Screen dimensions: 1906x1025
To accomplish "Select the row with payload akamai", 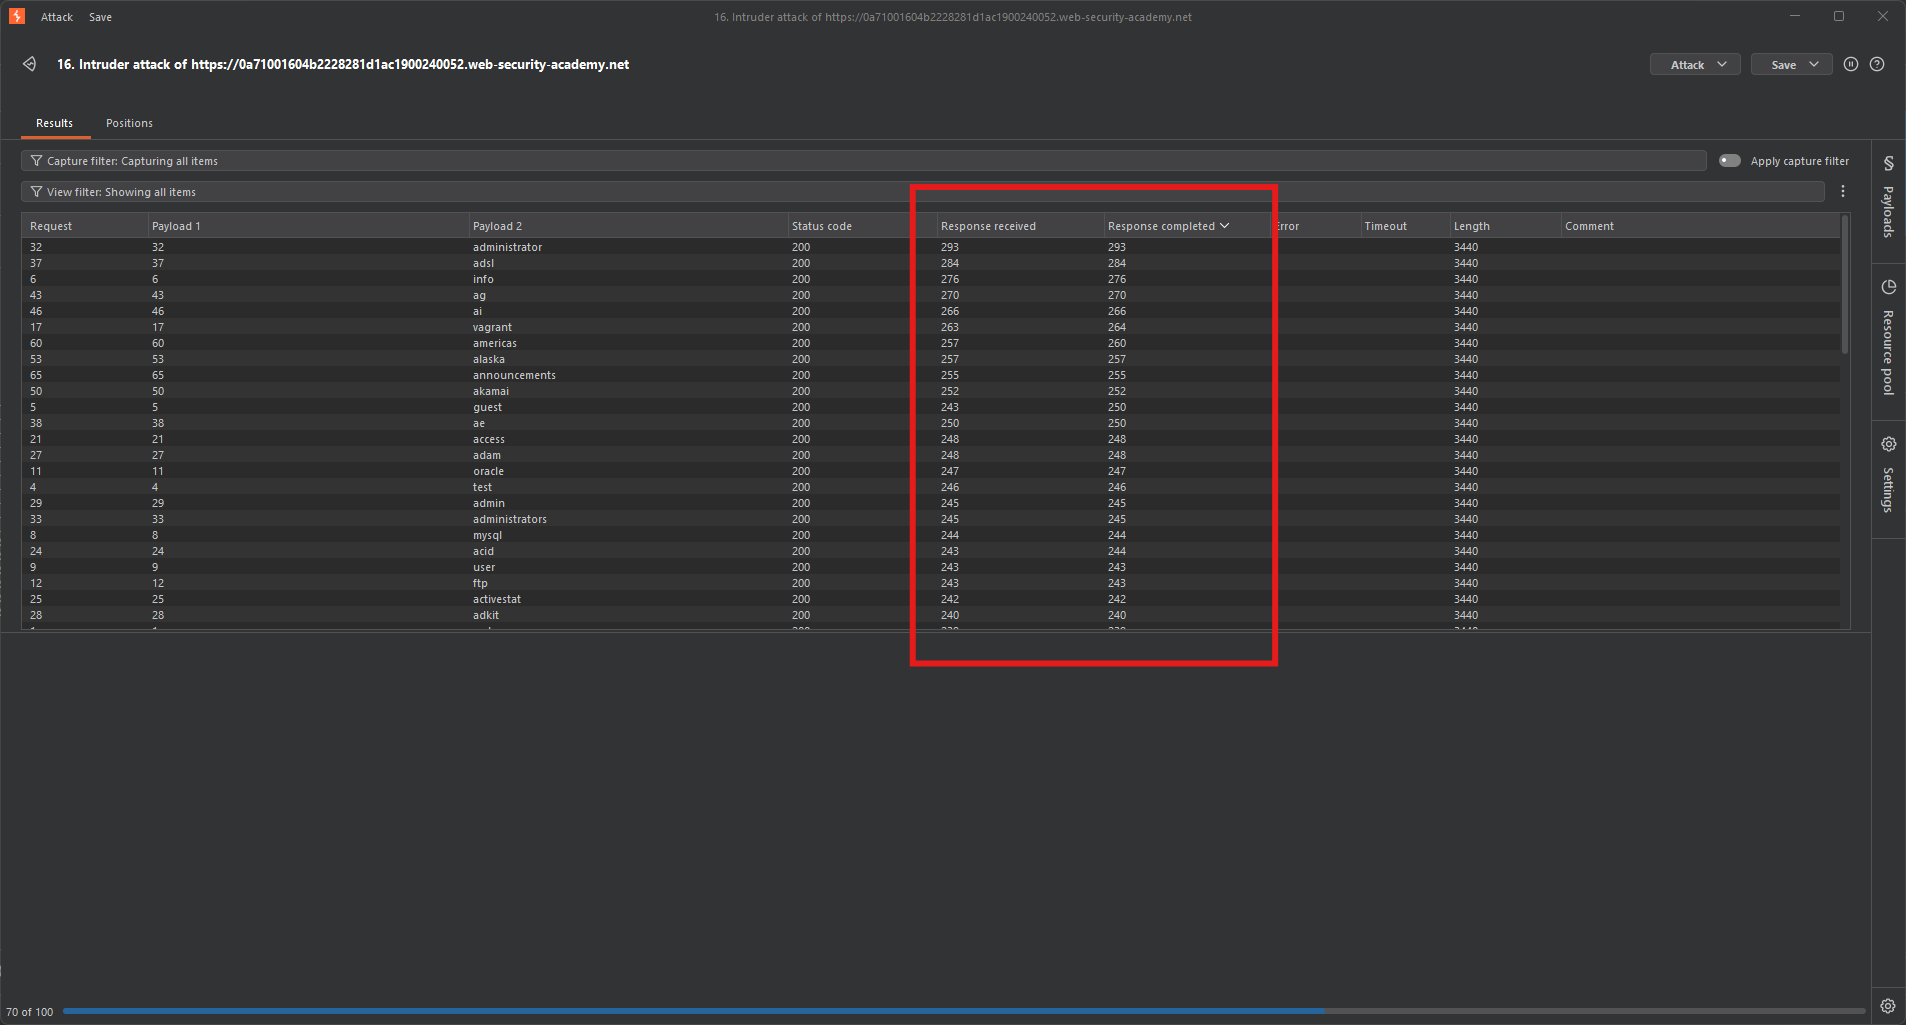I will coord(931,391).
